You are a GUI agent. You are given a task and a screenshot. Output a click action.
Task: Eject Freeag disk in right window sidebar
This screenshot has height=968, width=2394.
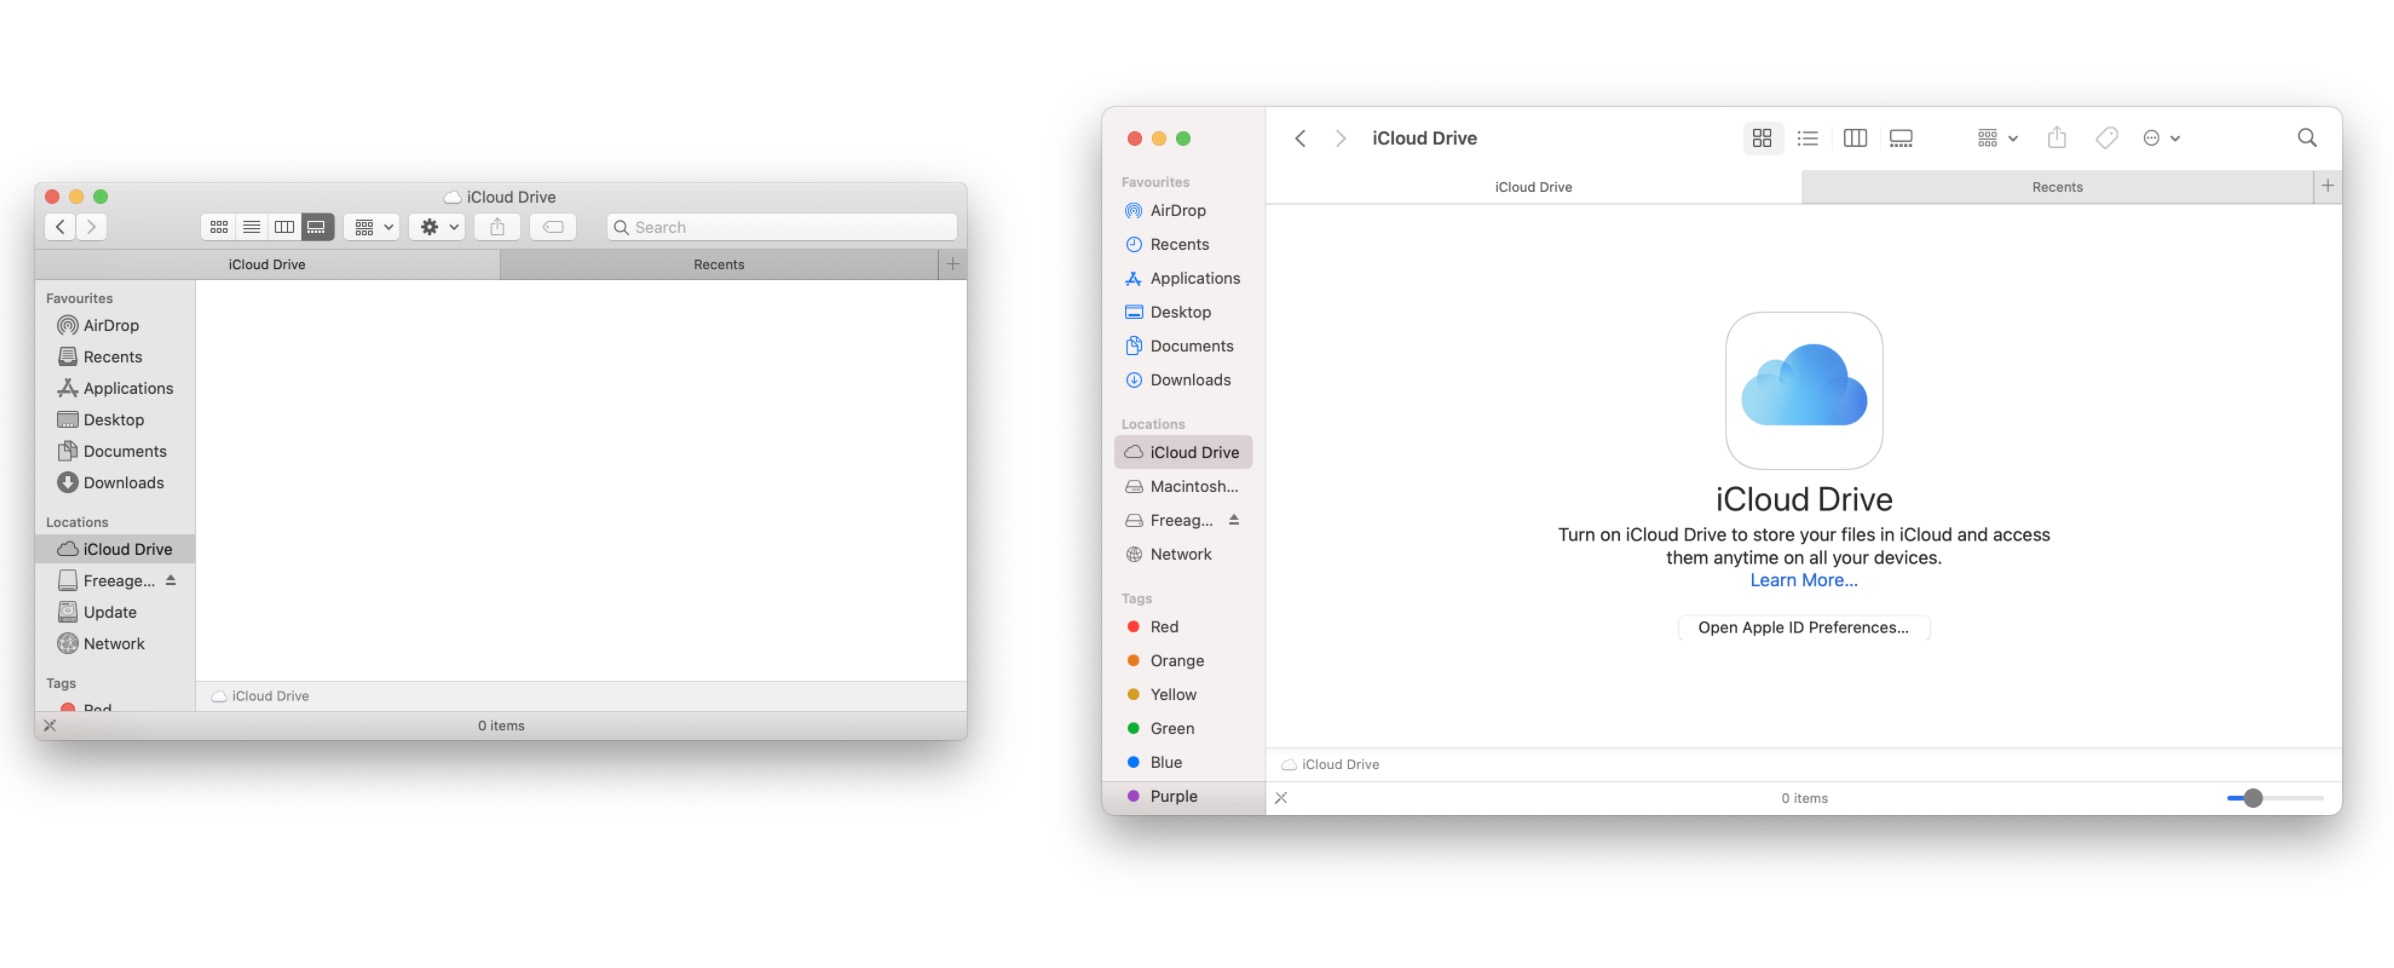tap(1234, 520)
